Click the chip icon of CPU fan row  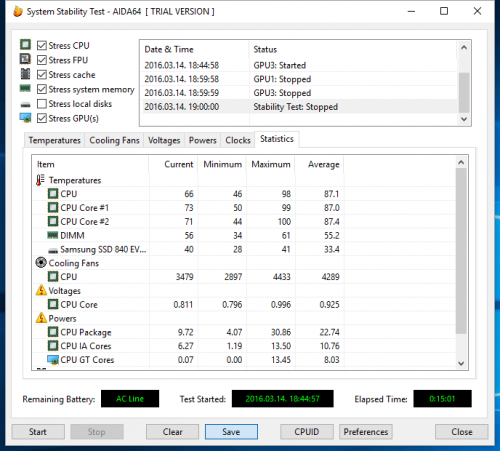click(x=53, y=277)
